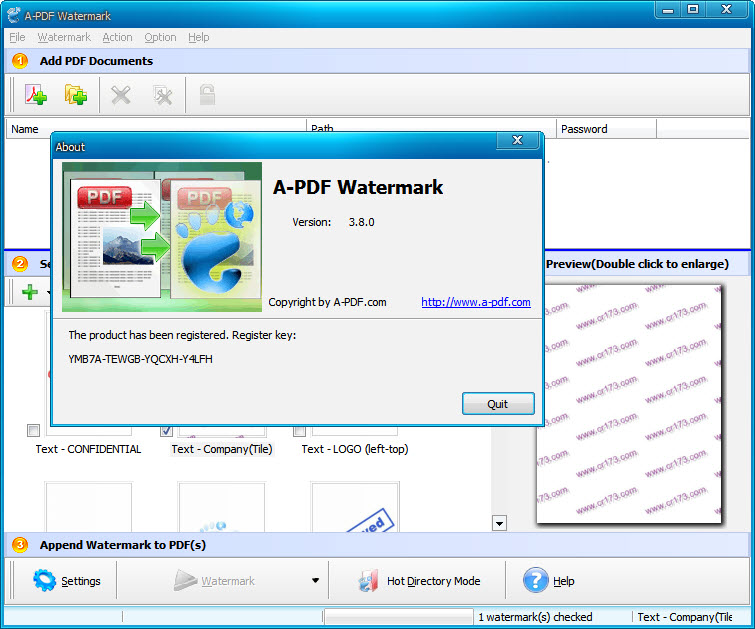Click the Watermark play button
The width and height of the screenshot is (755, 629).
point(214,581)
